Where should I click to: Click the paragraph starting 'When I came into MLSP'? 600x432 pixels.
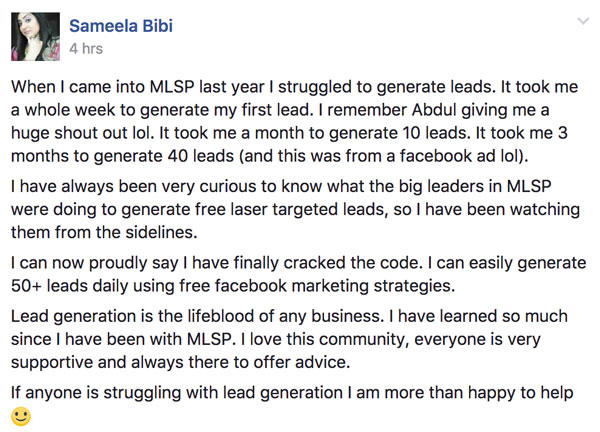[295, 121]
